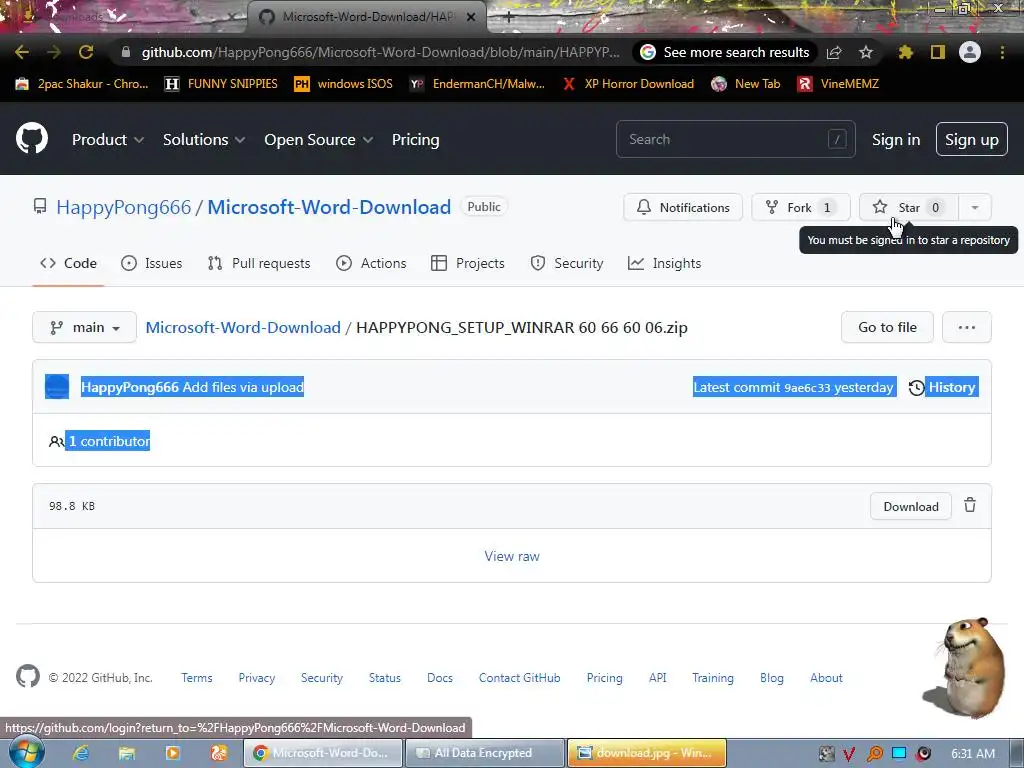Open the Pricing page in header

[415, 139]
